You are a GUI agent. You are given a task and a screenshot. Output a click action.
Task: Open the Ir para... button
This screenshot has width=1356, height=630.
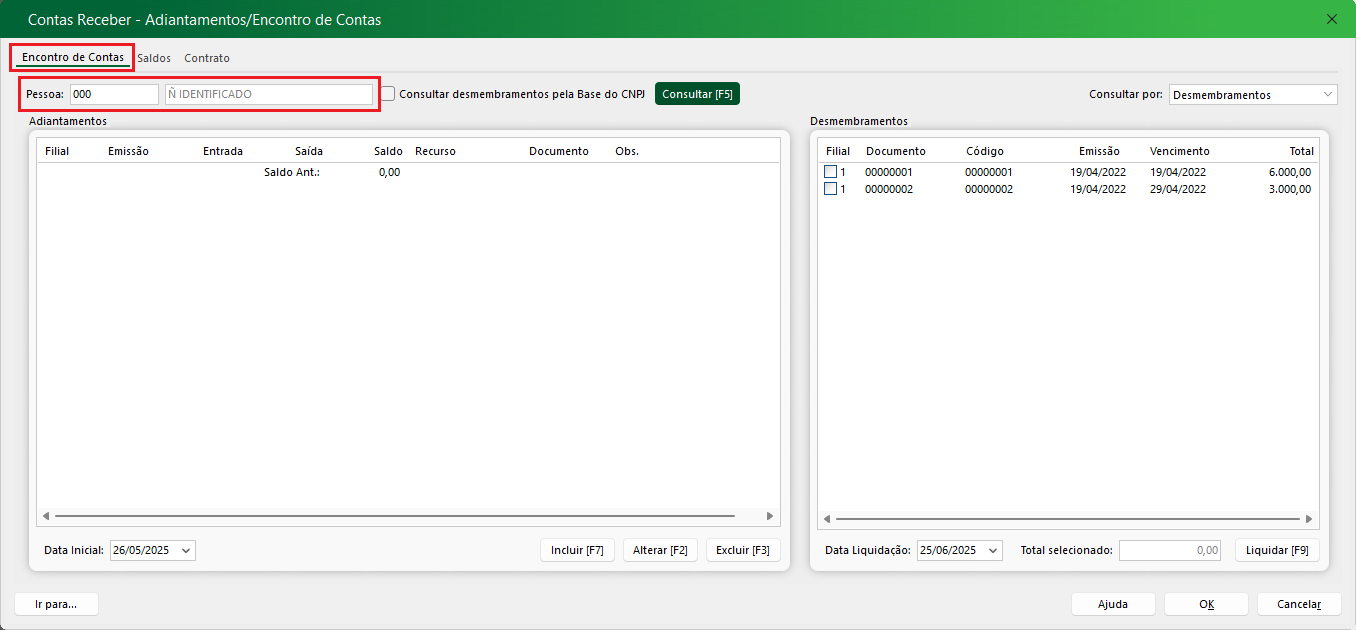[x=56, y=604]
